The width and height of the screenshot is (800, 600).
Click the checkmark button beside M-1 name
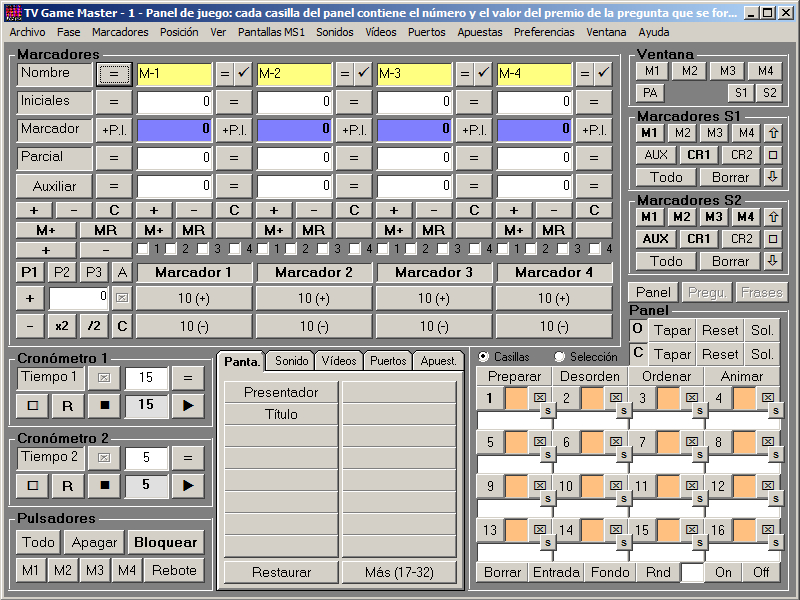[x=243, y=73]
